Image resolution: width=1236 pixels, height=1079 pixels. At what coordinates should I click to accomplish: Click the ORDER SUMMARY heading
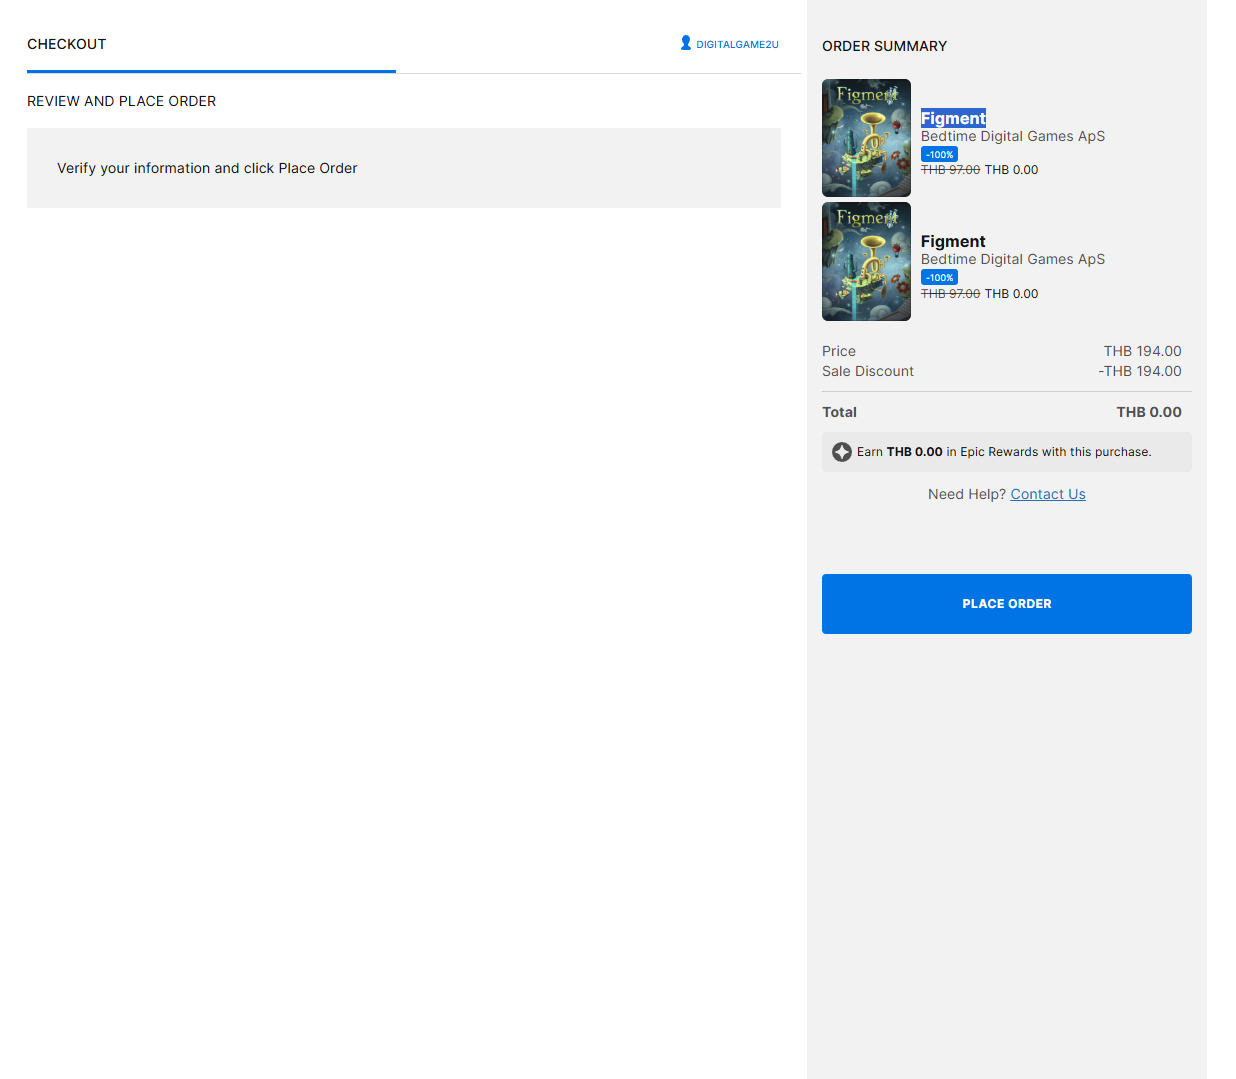(884, 46)
